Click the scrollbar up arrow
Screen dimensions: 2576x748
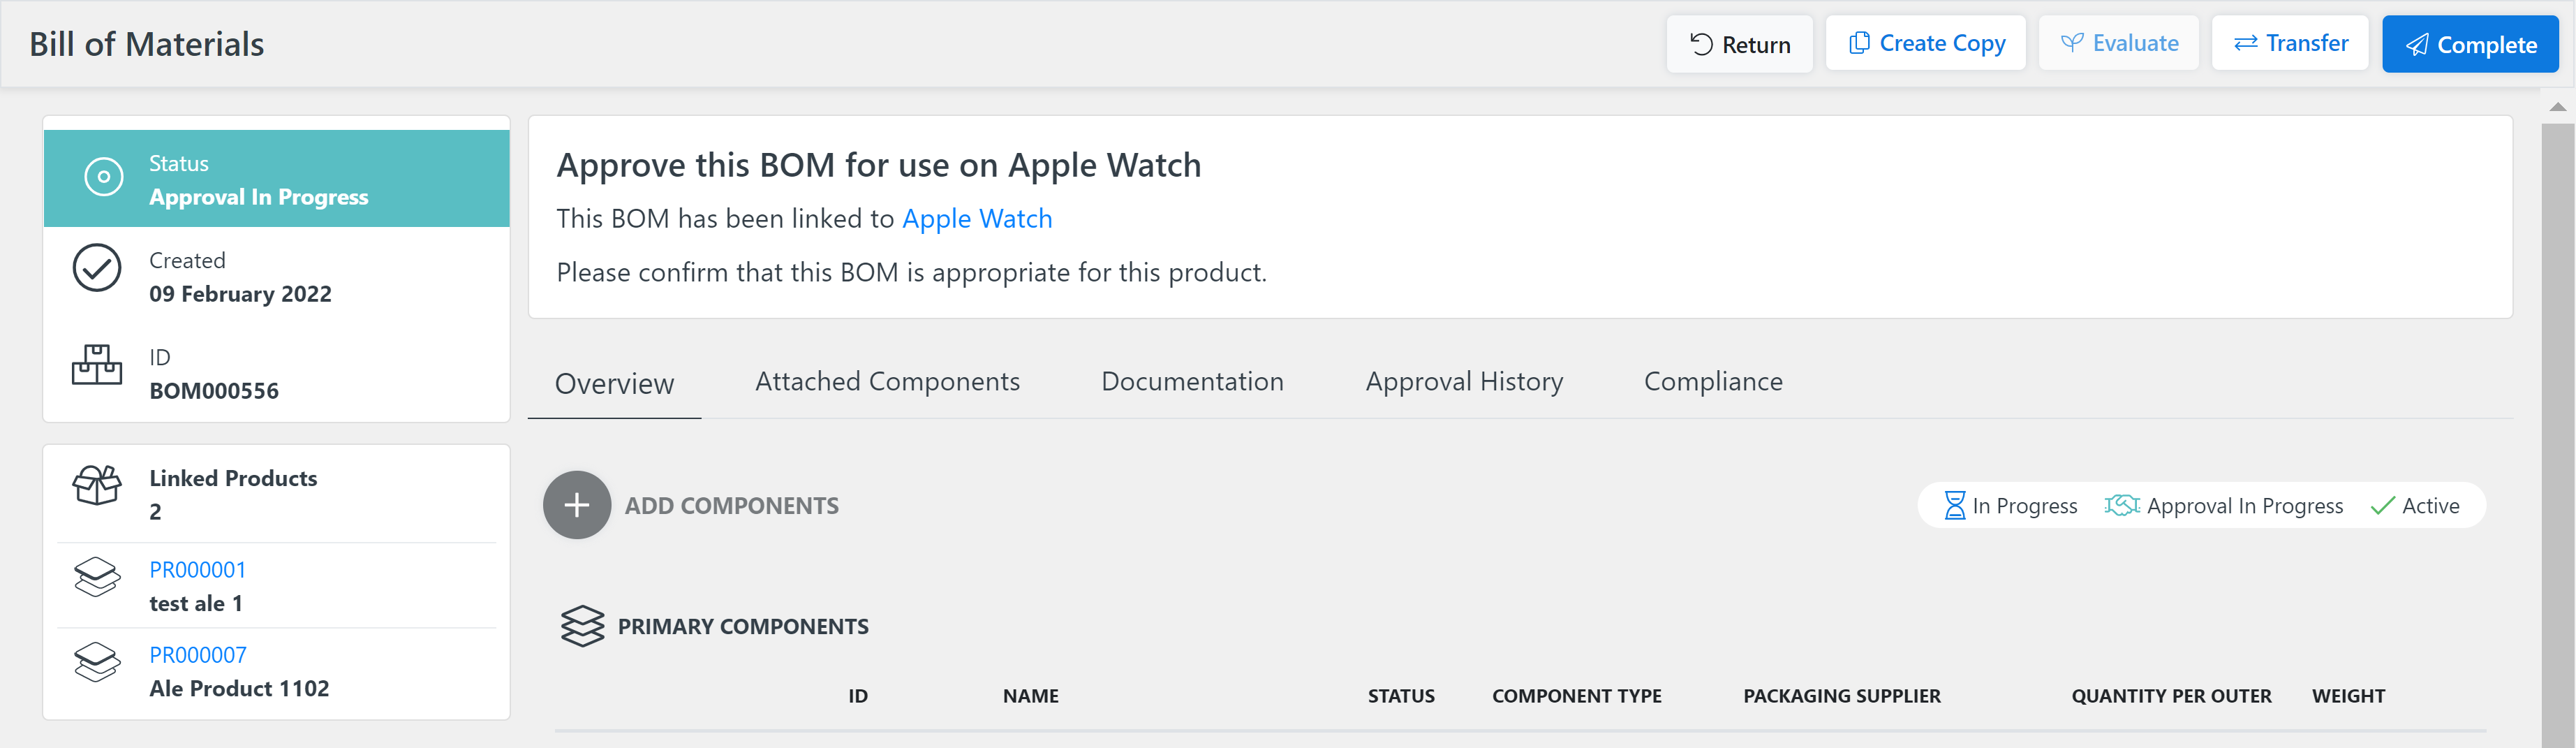pos(2557,107)
